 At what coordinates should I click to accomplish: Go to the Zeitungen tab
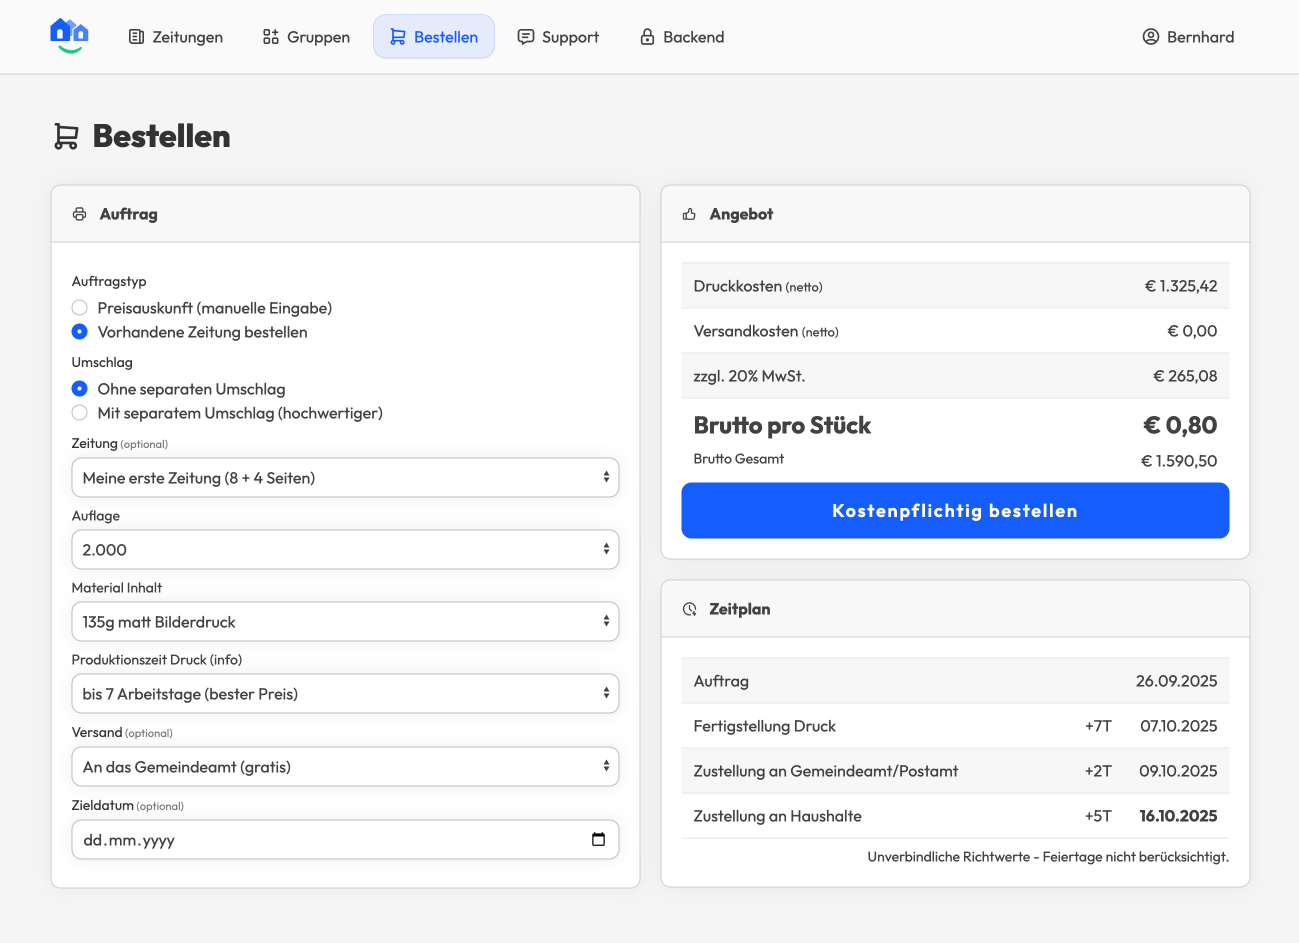click(176, 37)
